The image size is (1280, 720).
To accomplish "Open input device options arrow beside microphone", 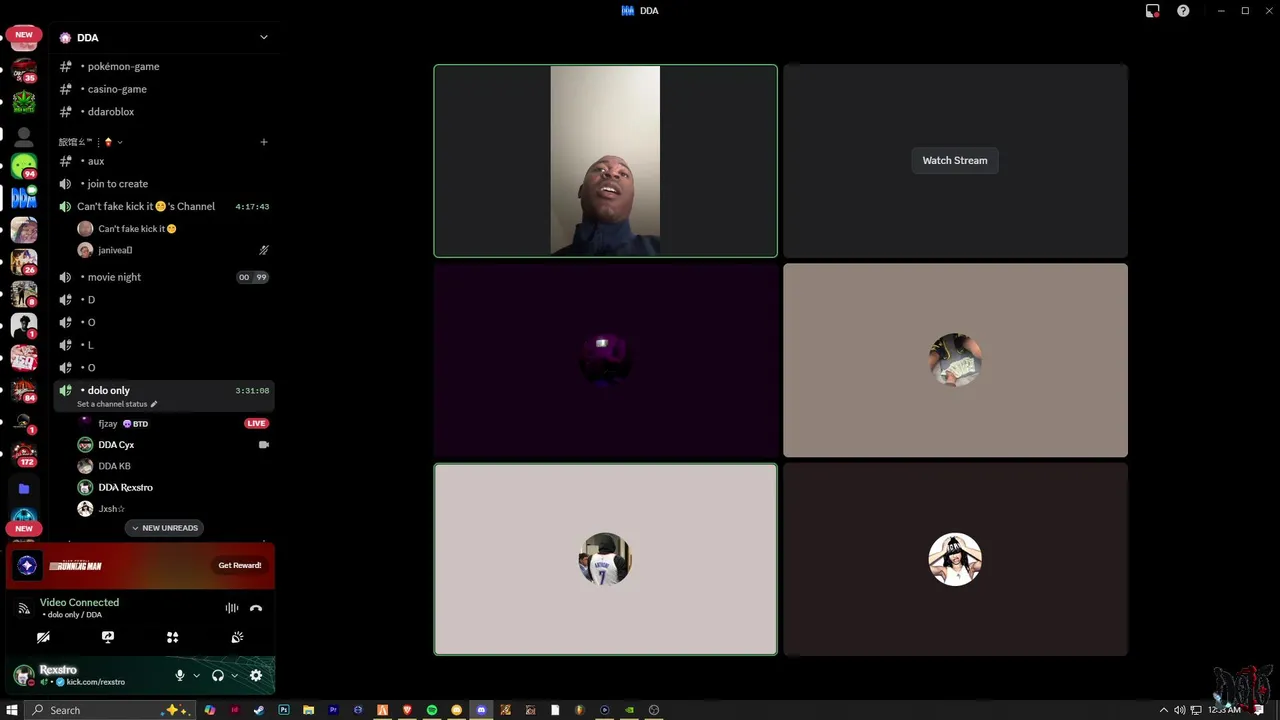I will 196,676.
